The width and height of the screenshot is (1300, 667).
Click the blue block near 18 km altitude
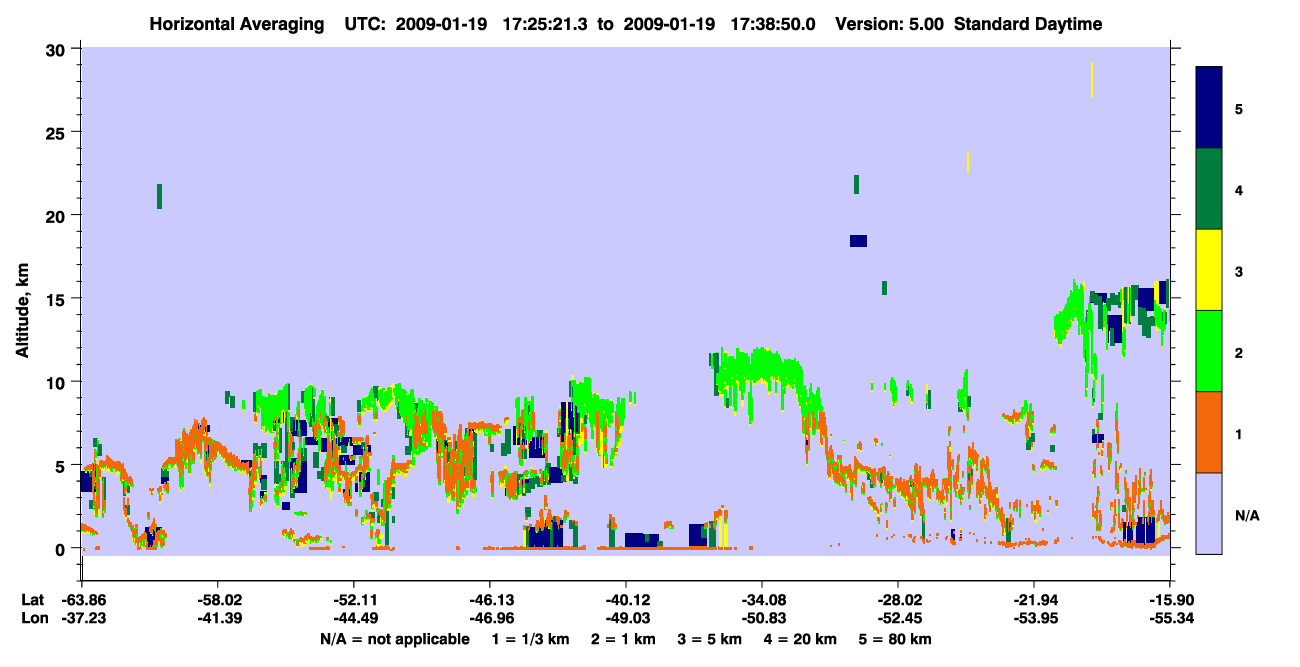tap(858, 240)
